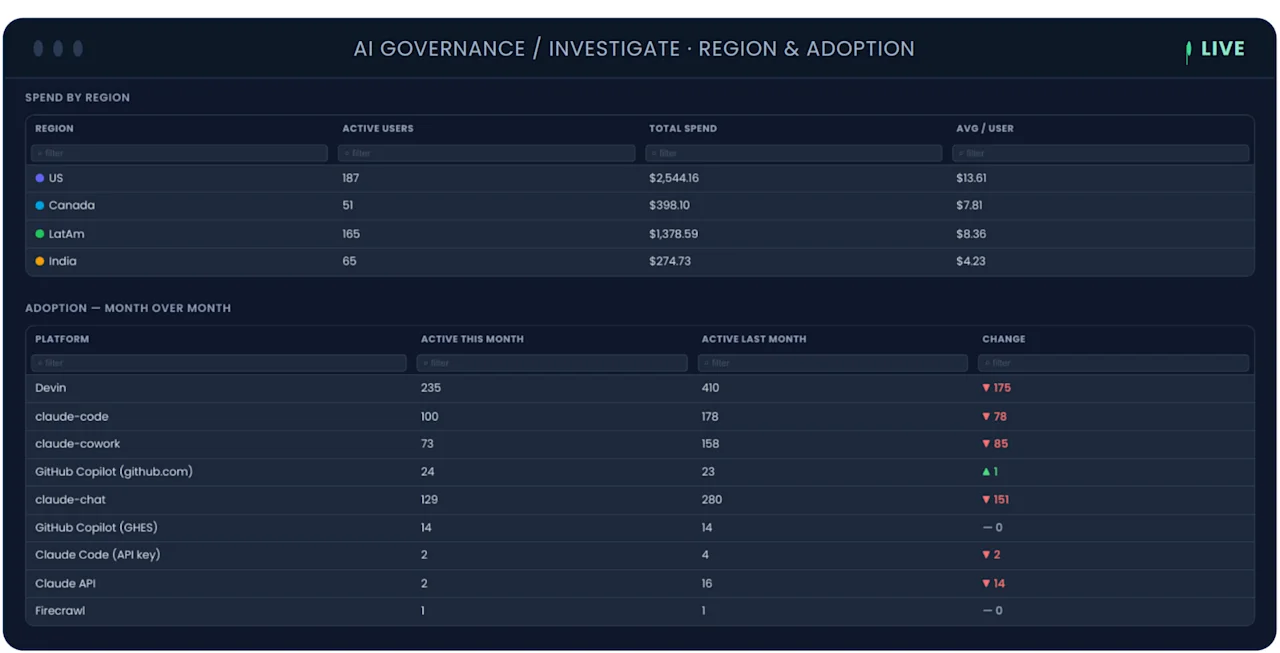Sort by ACTIVE THIS MONTH column header

(x=472, y=339)
